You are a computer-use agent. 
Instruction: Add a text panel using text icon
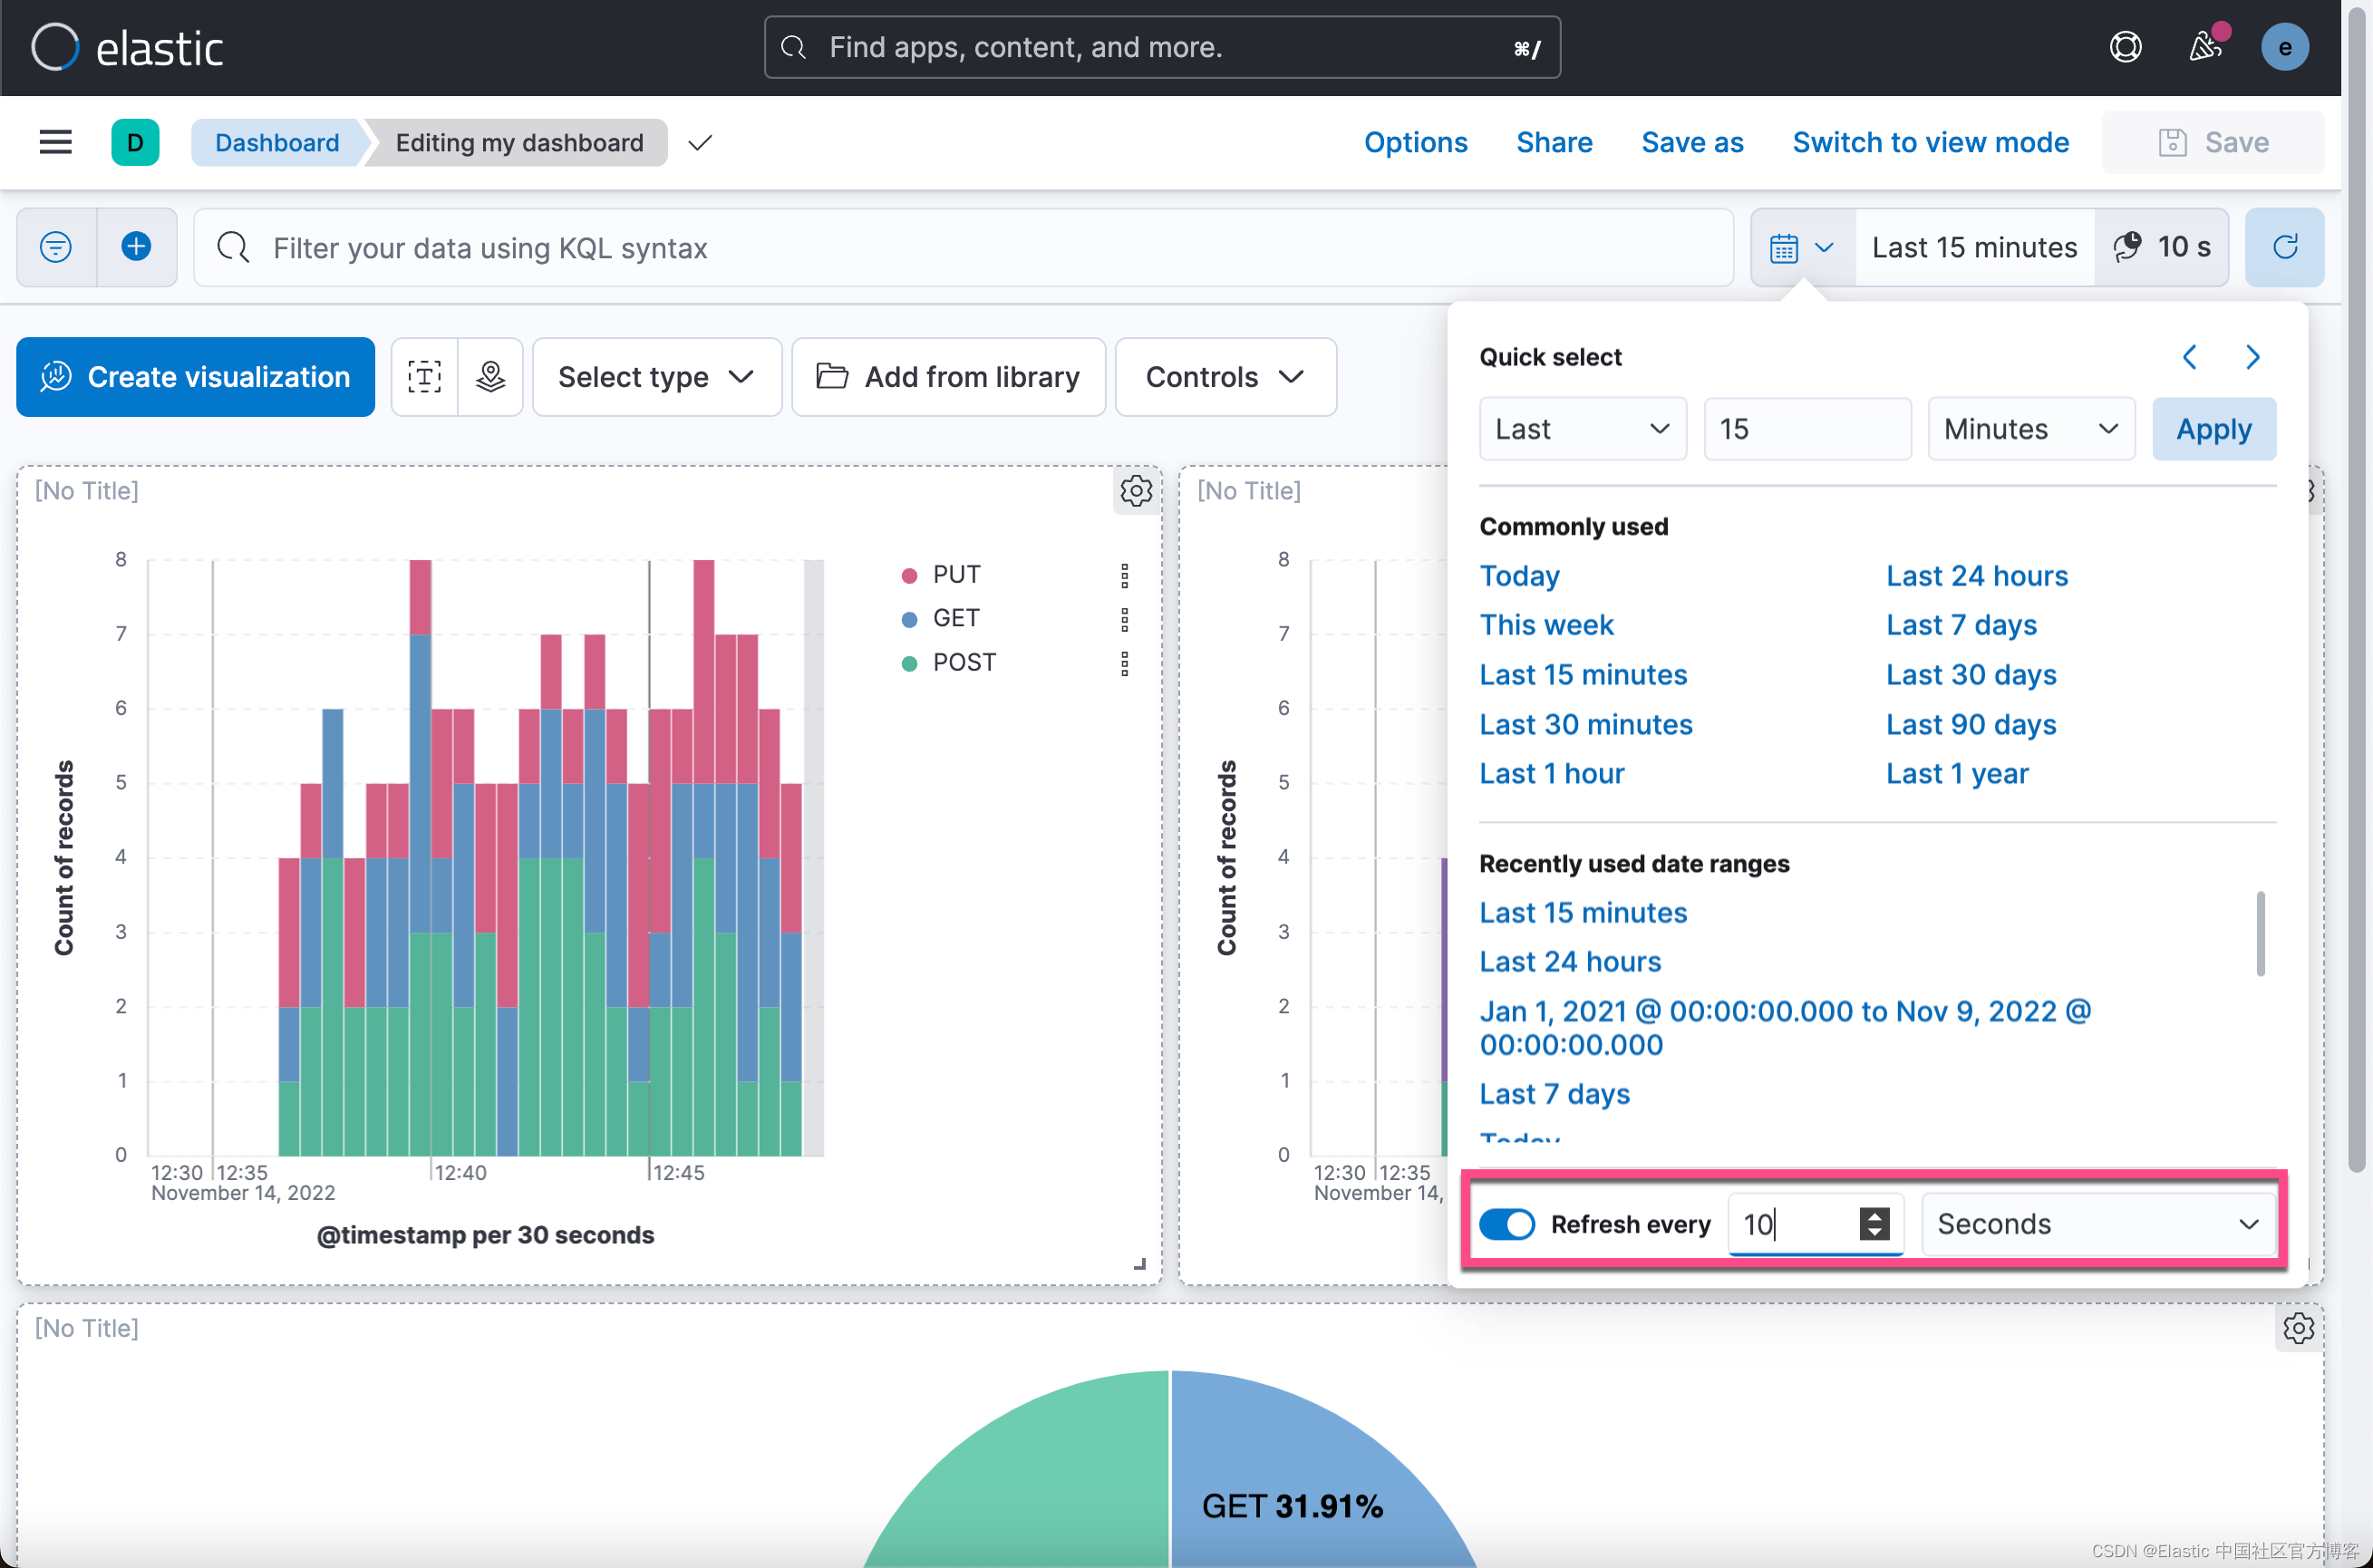pyautogui.click(x=424, y=377)
